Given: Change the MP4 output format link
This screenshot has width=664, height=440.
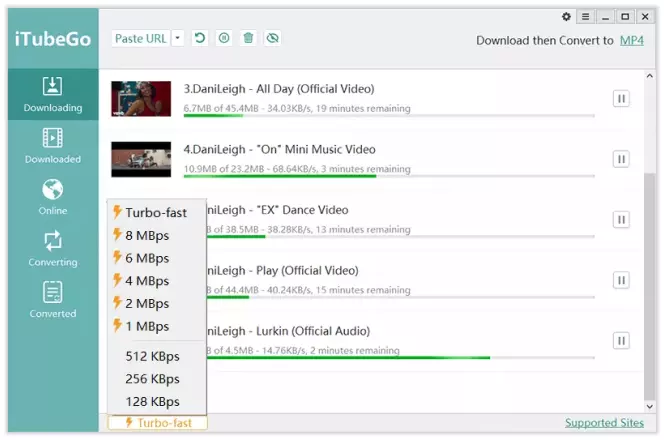Looking at the screenshot, I should (x=631, y=41).
